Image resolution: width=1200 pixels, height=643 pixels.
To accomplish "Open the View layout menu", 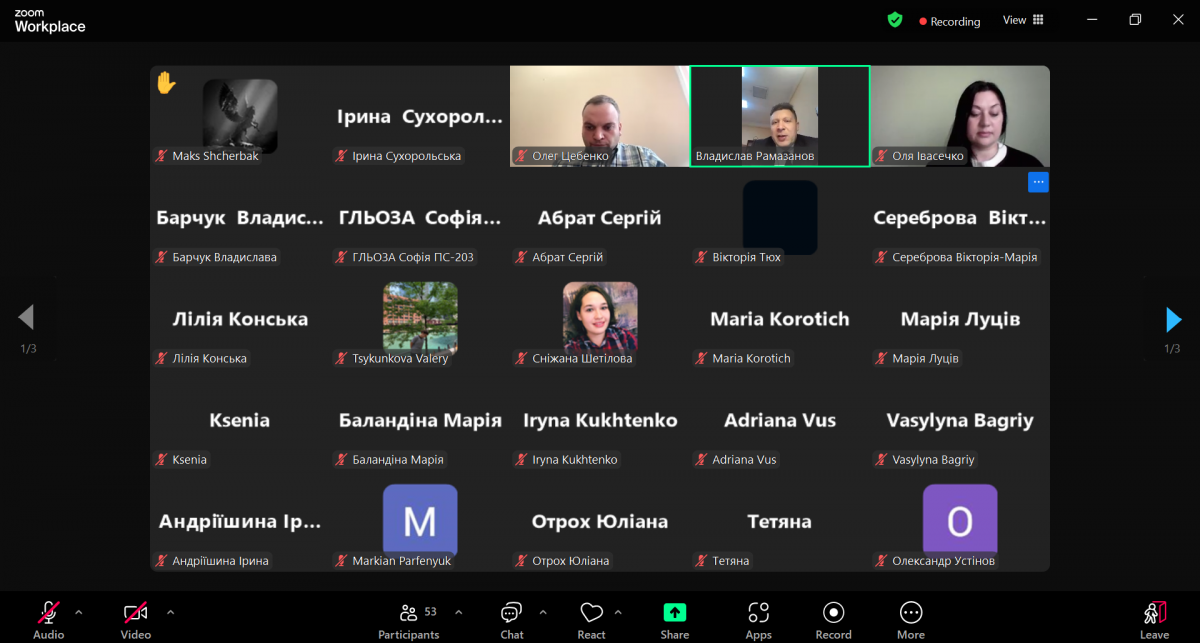I will point(1023,20).
